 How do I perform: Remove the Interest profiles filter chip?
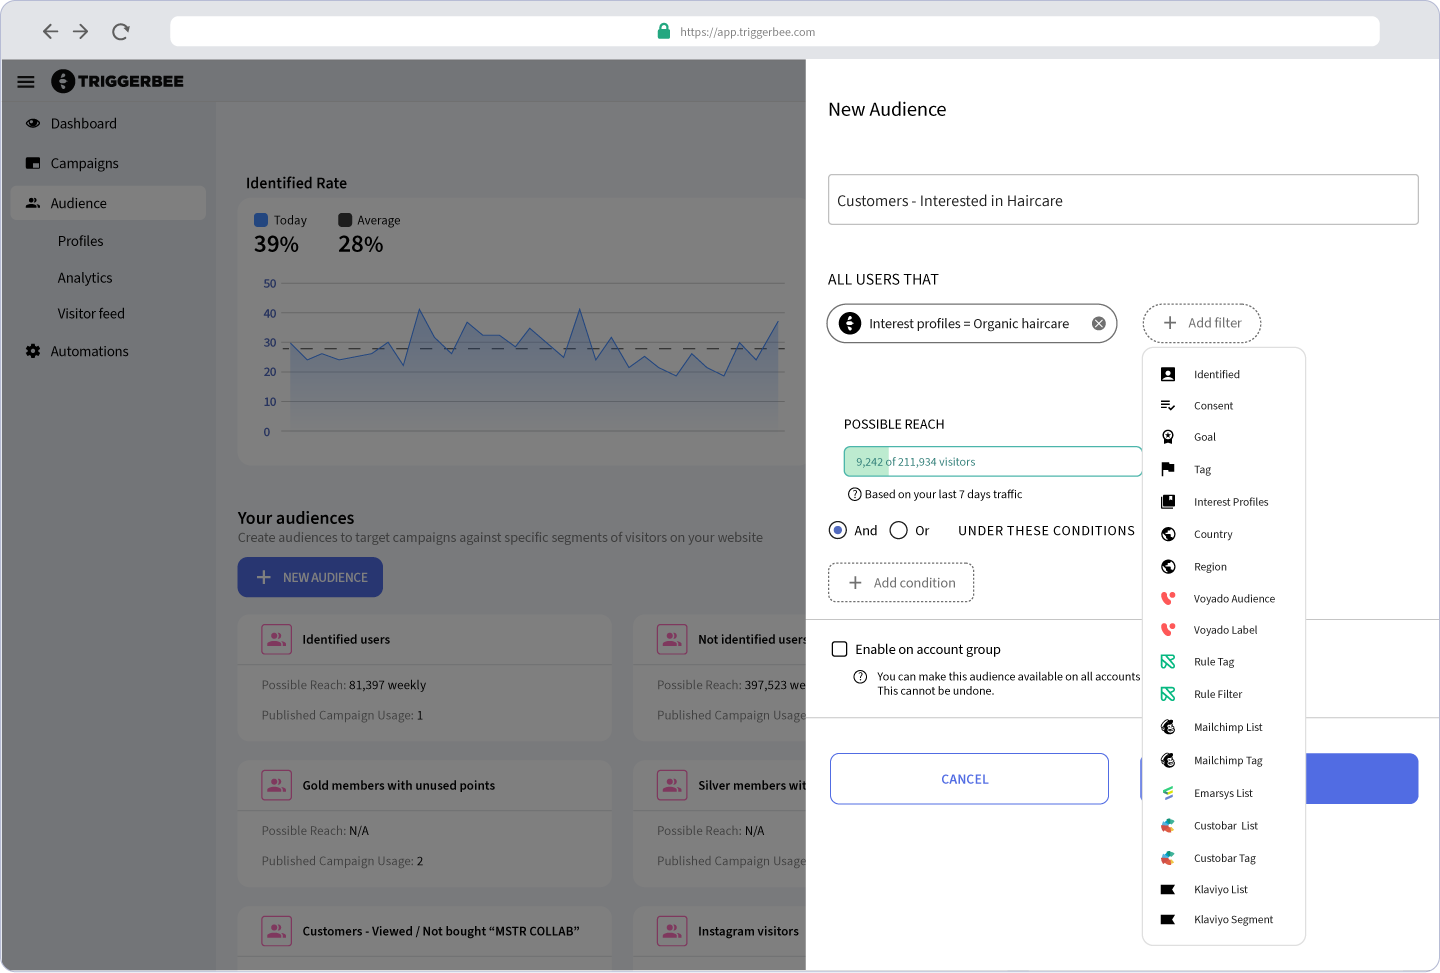coord(1098,323)
